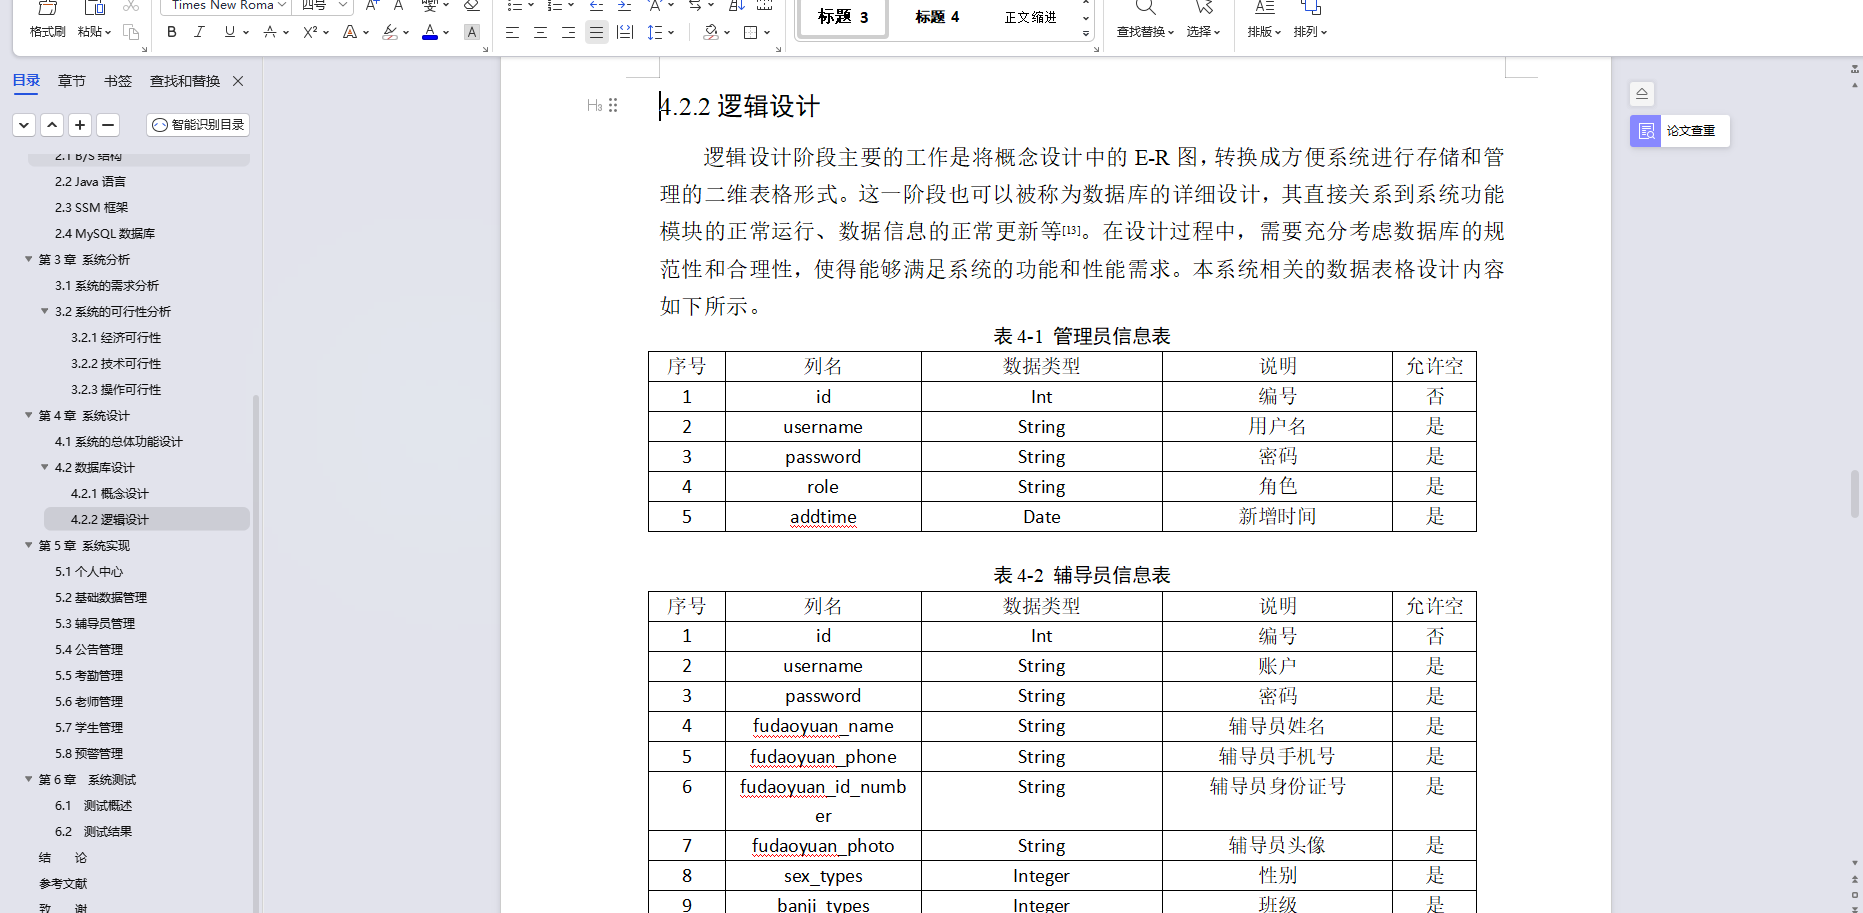Toggle bold formatting
Image resolution: width=1863 pixels, height=913 pixels.
(x=172, y=32)
